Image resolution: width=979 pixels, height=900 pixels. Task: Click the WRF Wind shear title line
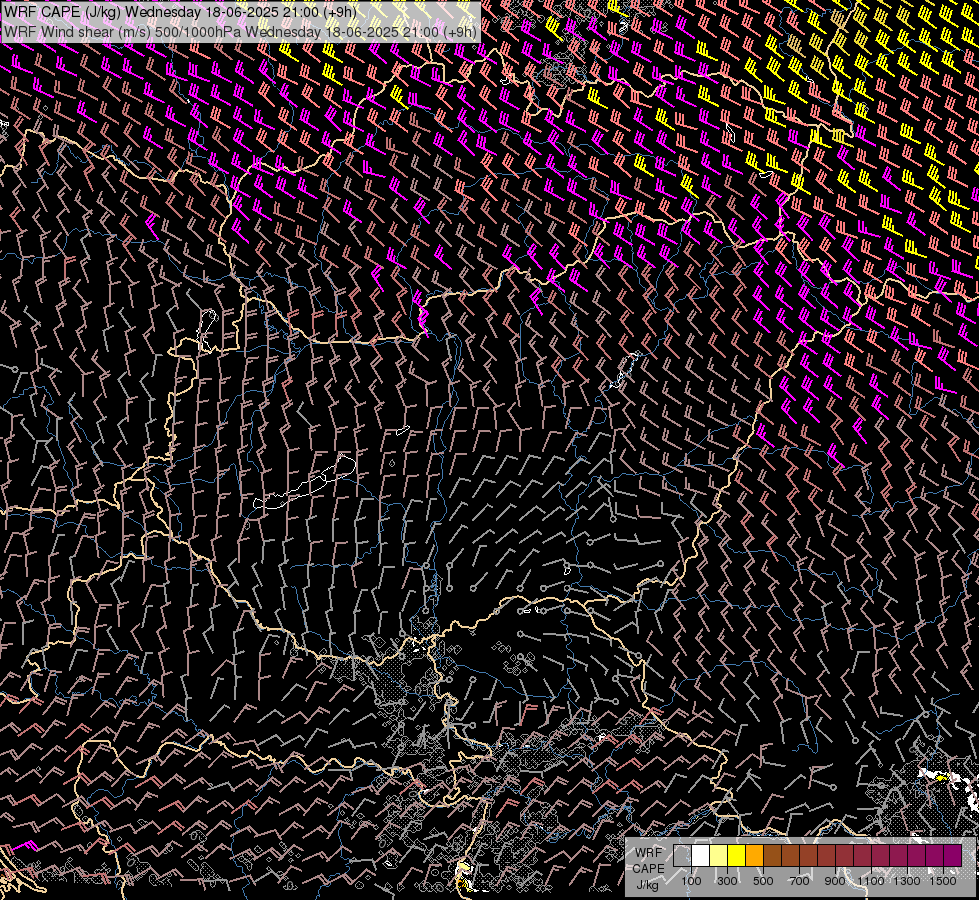pos(240,32)
